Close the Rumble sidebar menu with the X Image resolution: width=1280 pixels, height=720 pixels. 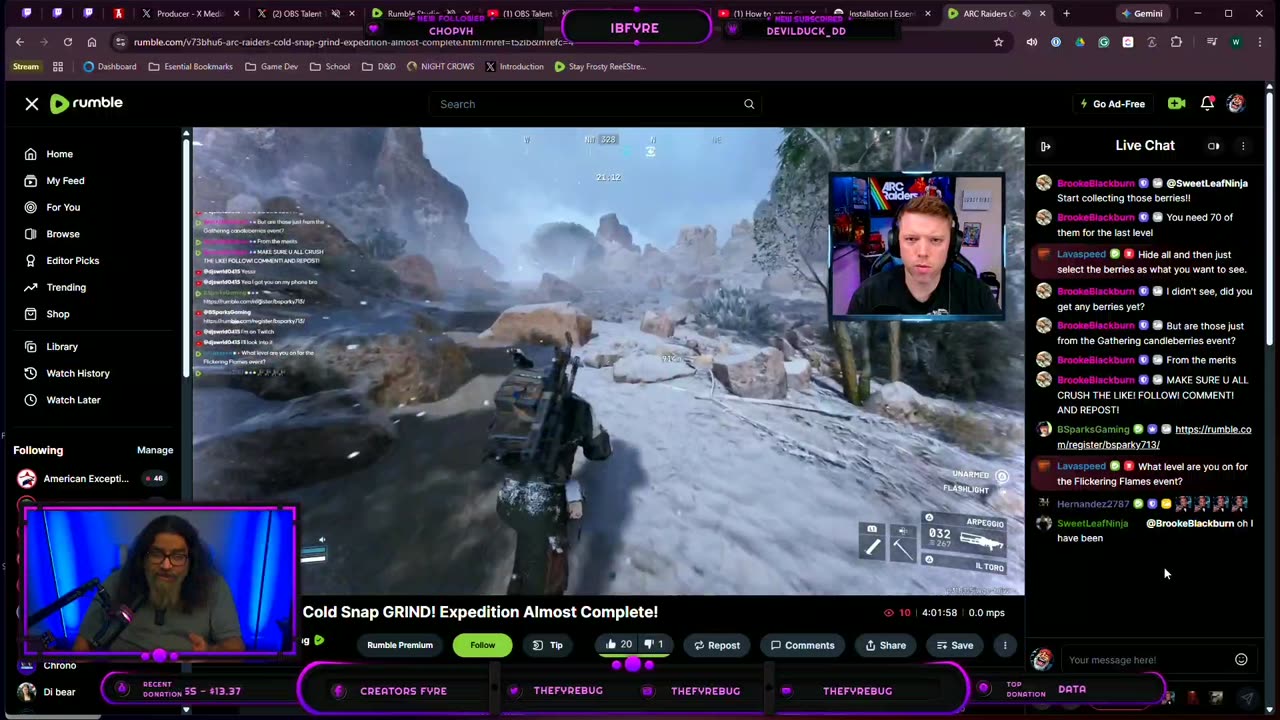(32, 104)
